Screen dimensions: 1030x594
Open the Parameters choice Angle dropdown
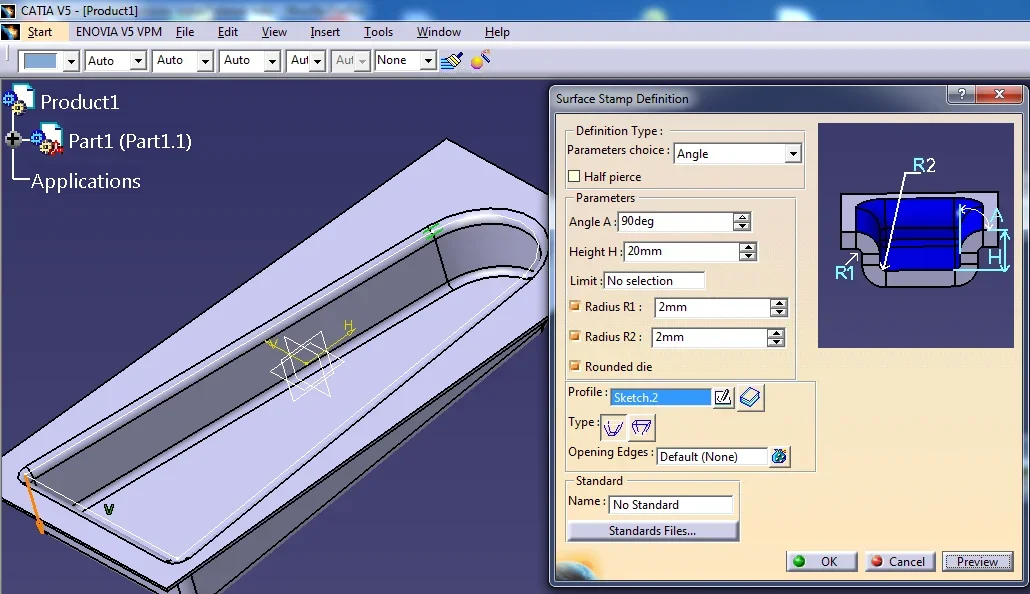pyautogui.click(x=794, y=154)
